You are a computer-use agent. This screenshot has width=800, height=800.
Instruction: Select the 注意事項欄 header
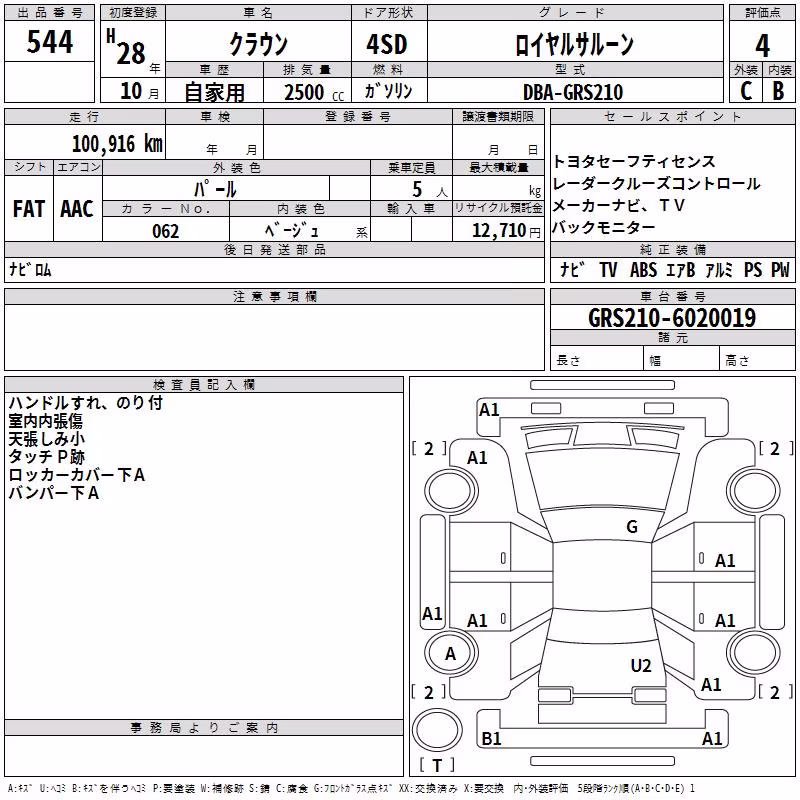pyautogui.click(x=274, y=296)
